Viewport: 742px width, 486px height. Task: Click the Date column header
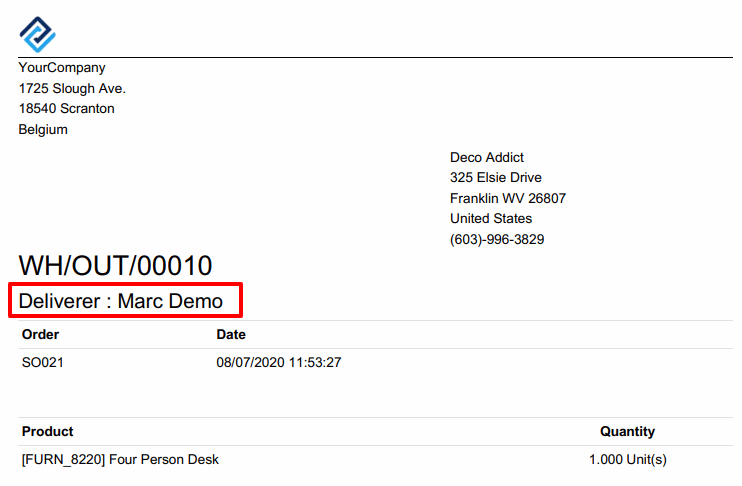pos(231,335)
